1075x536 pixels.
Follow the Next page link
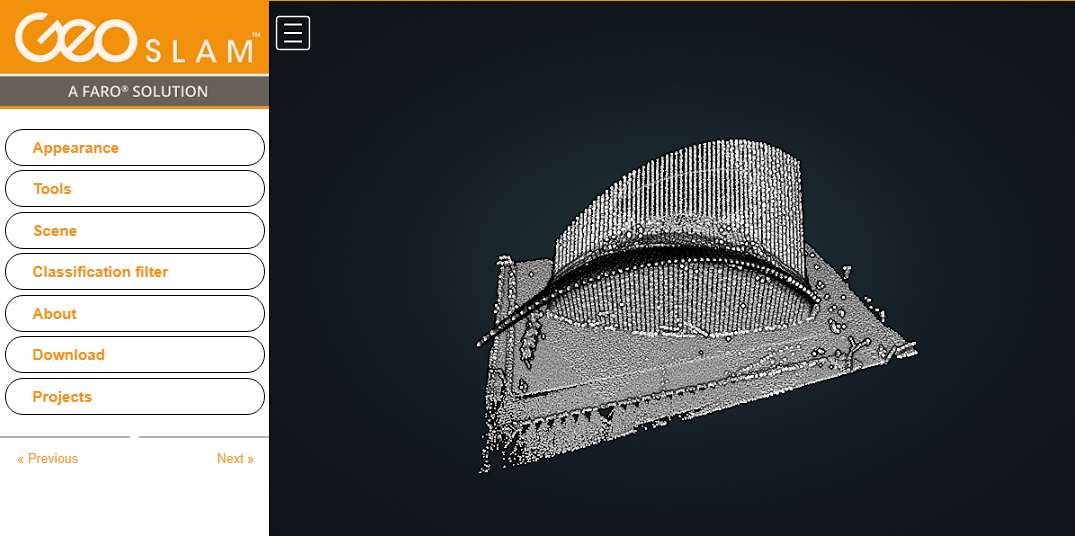pyautogui.click(x=235, y=459)
